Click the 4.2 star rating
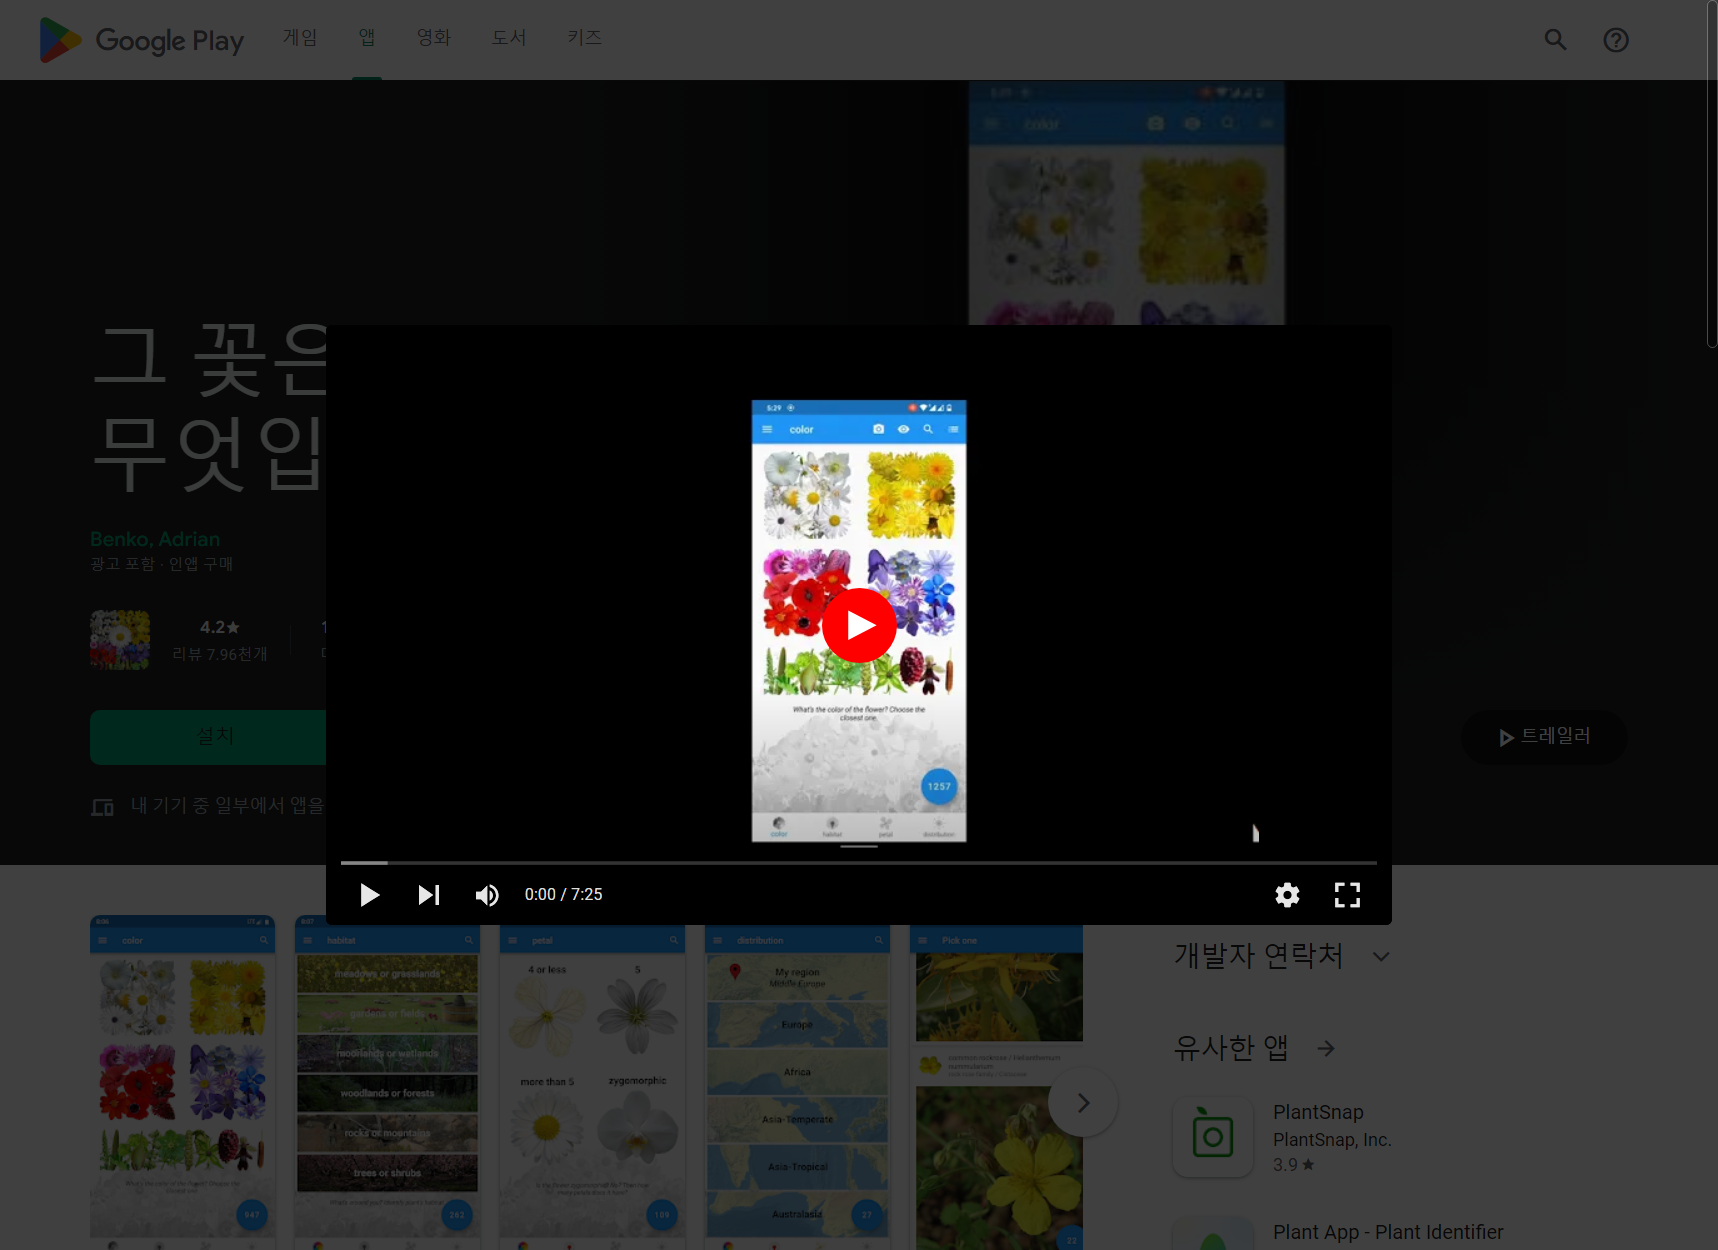This screenshot has height=1250, width=1718. coord(219,627)
